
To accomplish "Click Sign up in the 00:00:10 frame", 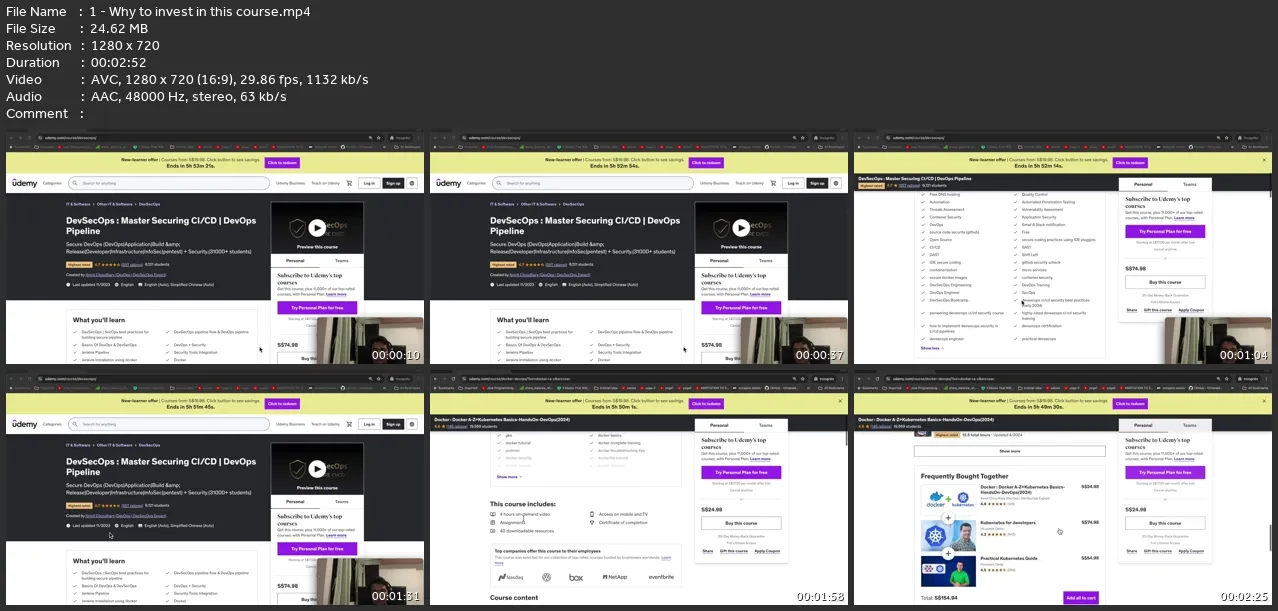I will [394, 183].
